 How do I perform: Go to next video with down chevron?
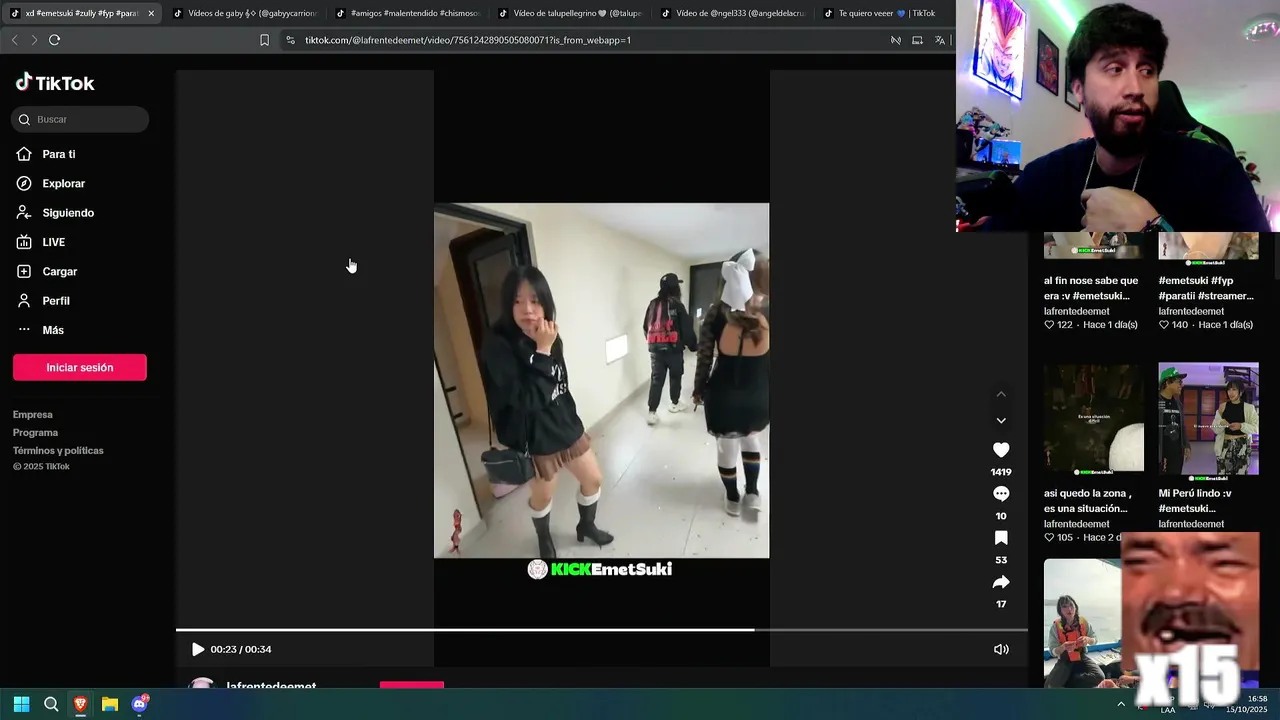coord(1001,420)
